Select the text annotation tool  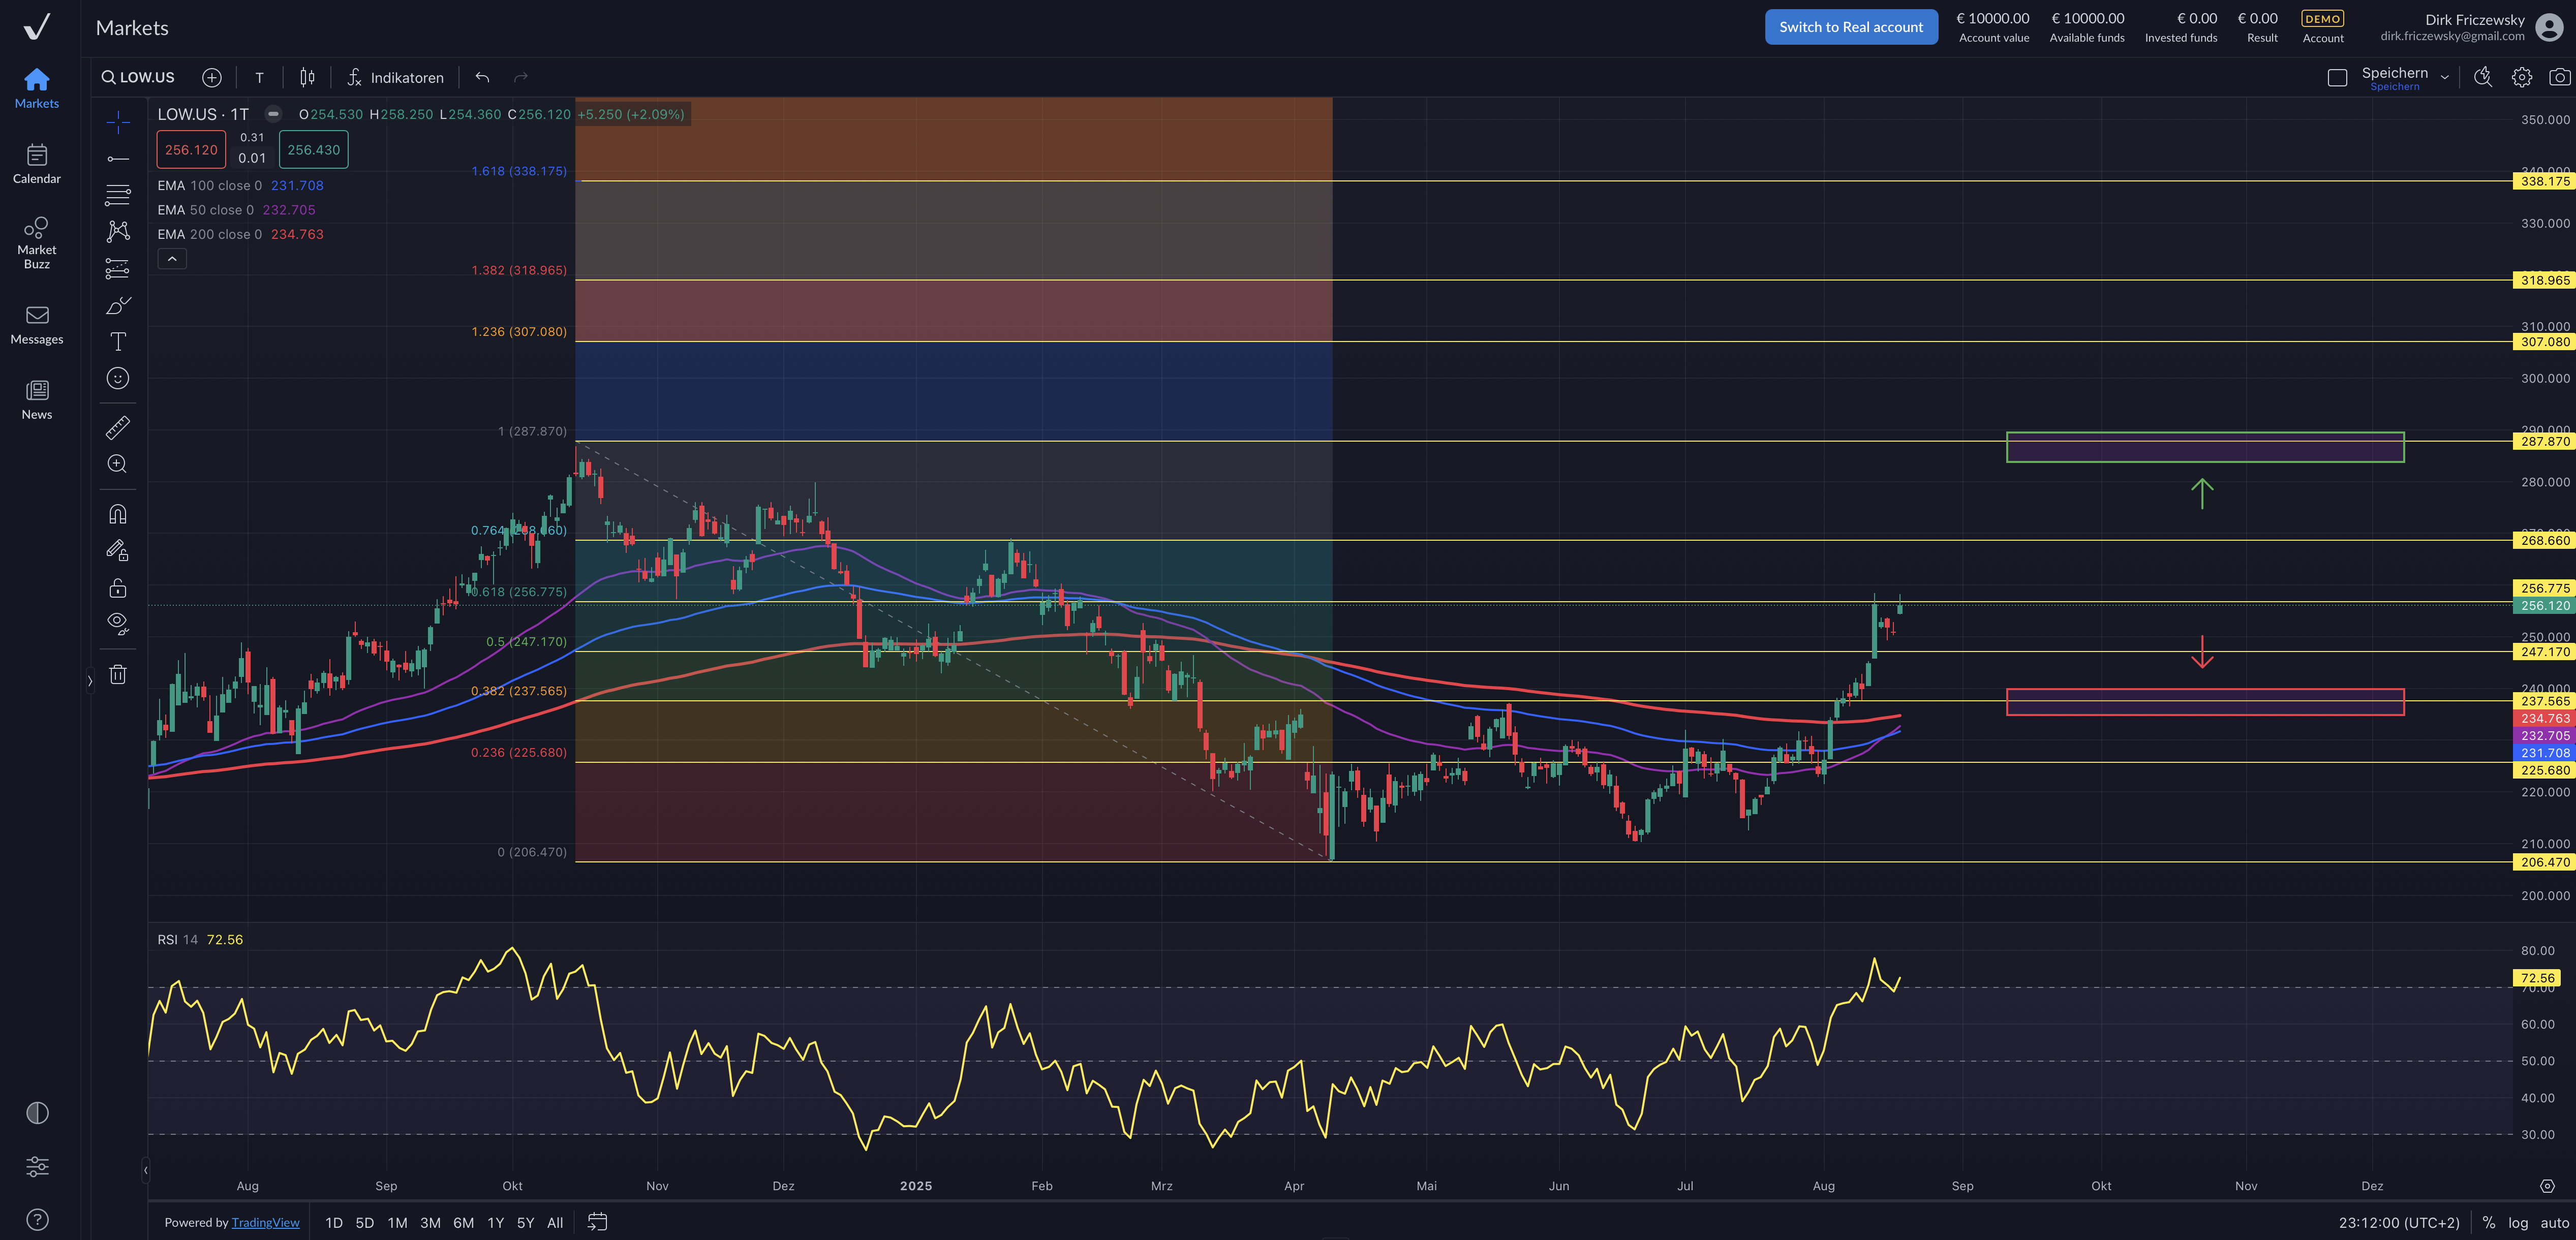click(x=118, y=342)
